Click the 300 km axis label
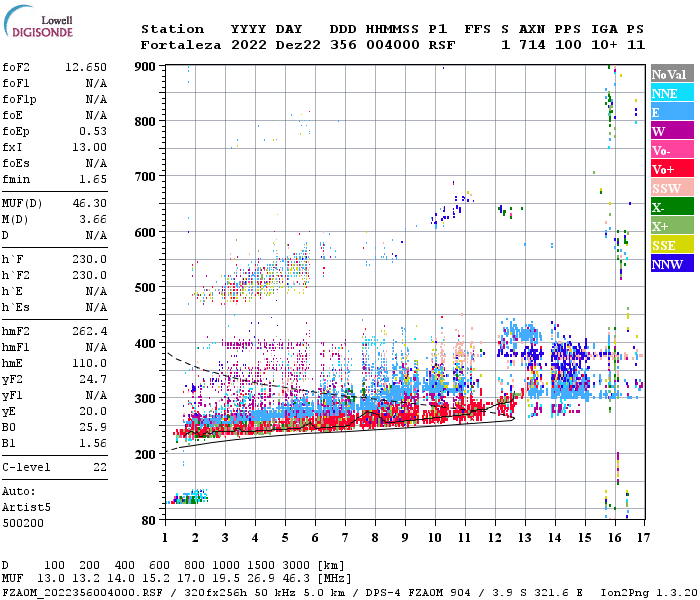 pyautogui.click(x=145, y=399)
